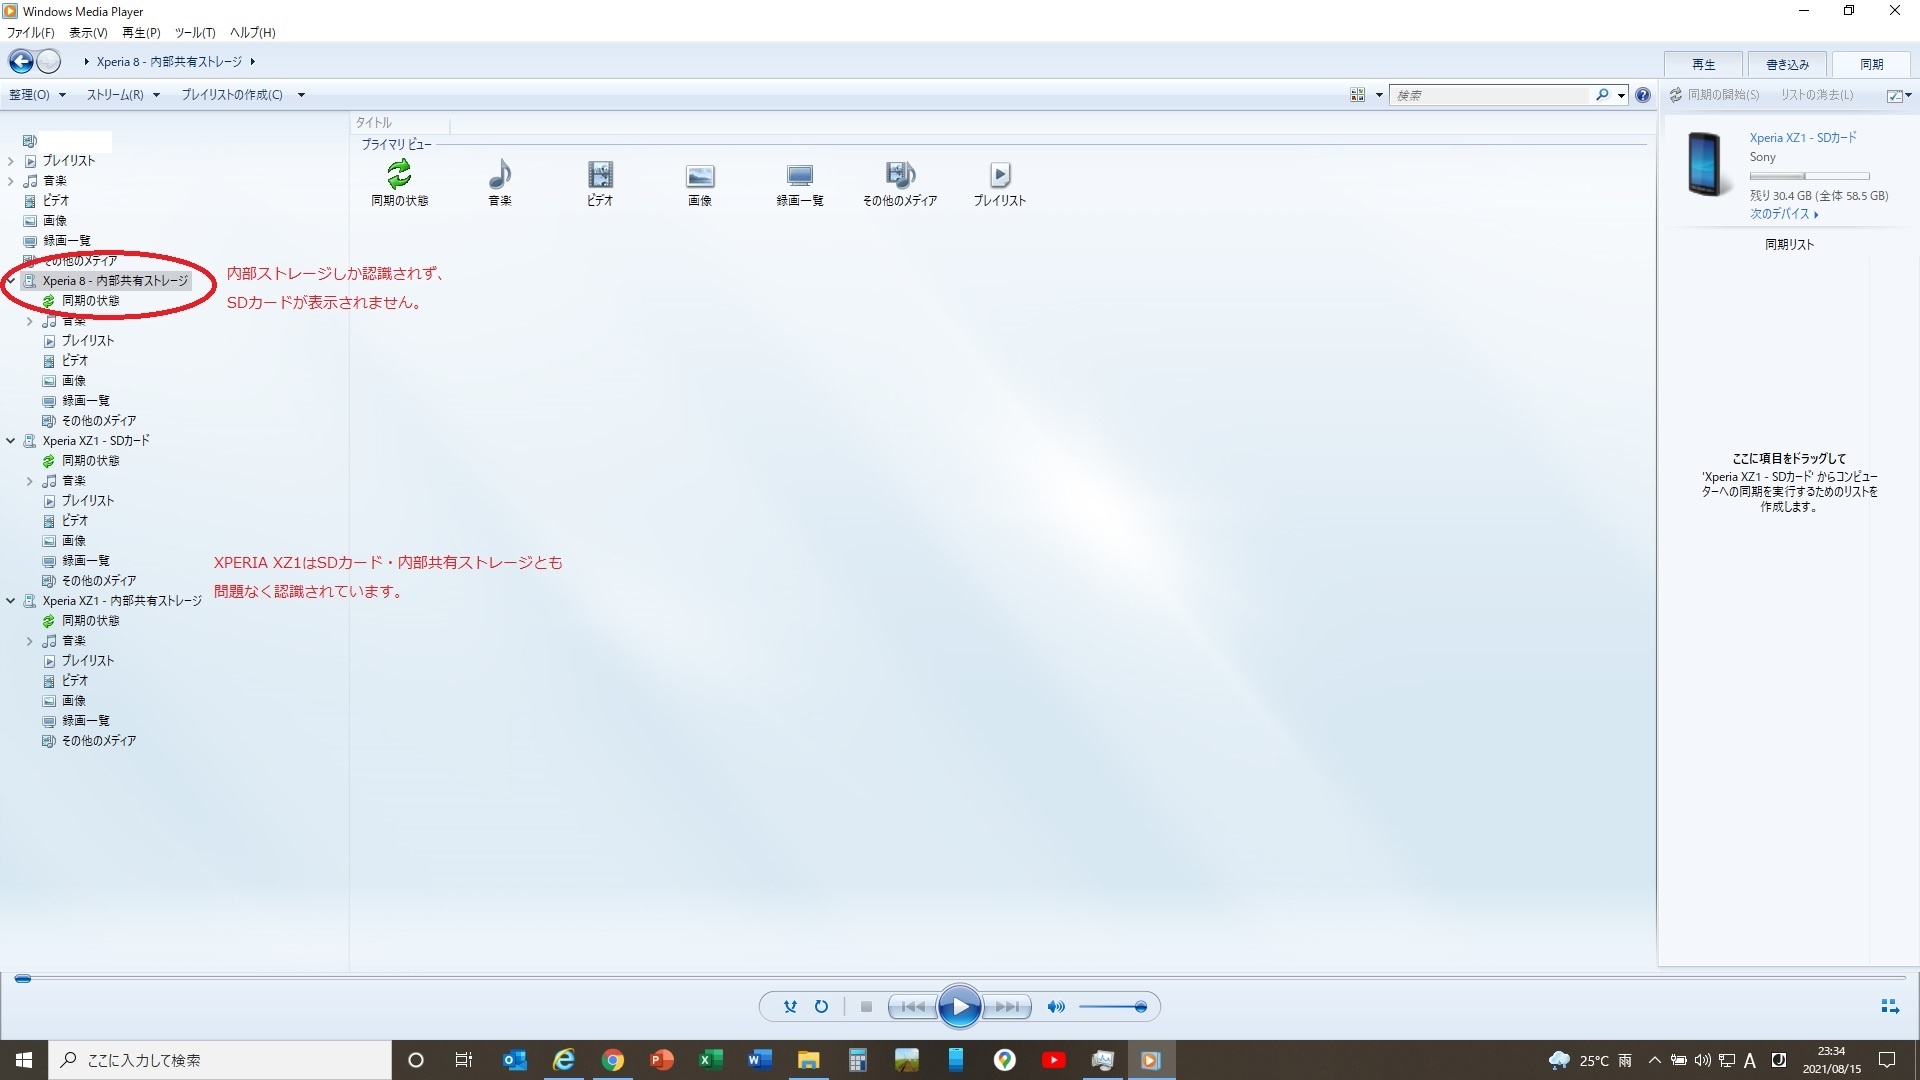1920x1080 pixels.
Task: Collapse the Xperia XZ1 - SDカード node
Action: pyautogui.click(x=10, y=441)
